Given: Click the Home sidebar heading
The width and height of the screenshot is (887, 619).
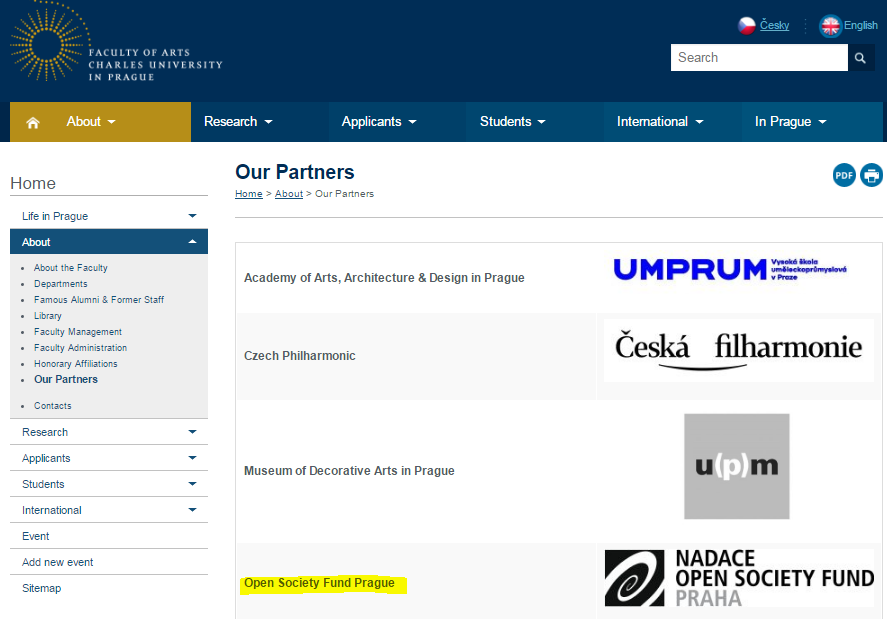Looking at the screenshot, I should [33, 183].
